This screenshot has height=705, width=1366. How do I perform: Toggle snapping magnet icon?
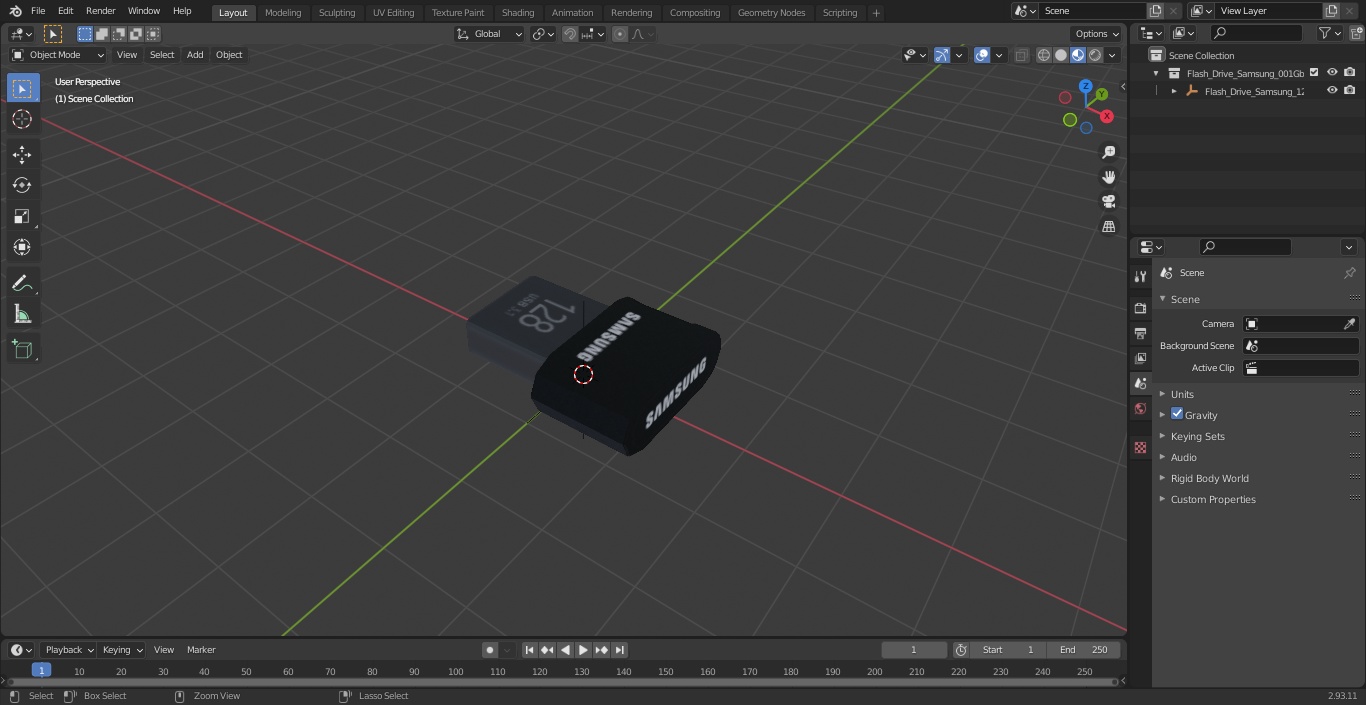click(x=569, y=34)
